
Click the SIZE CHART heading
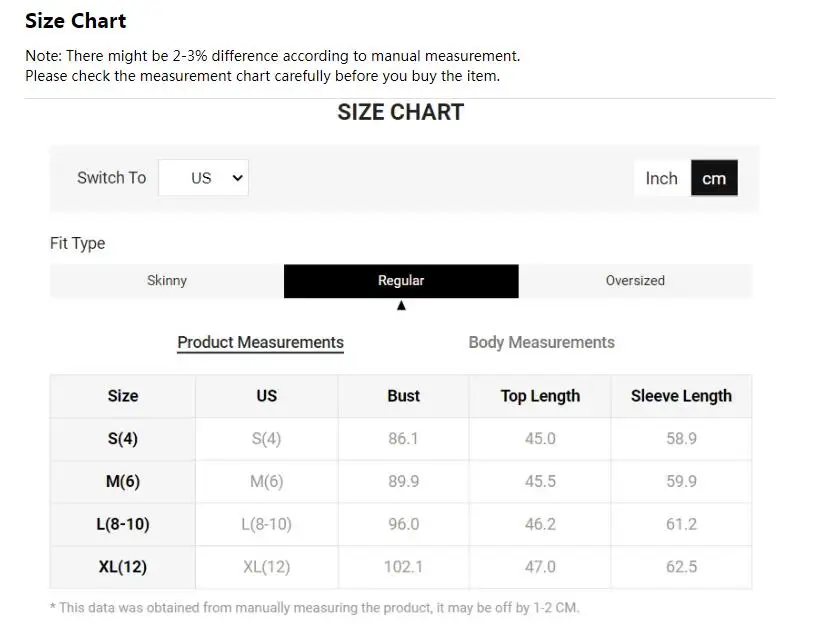(x=400, y=112)
